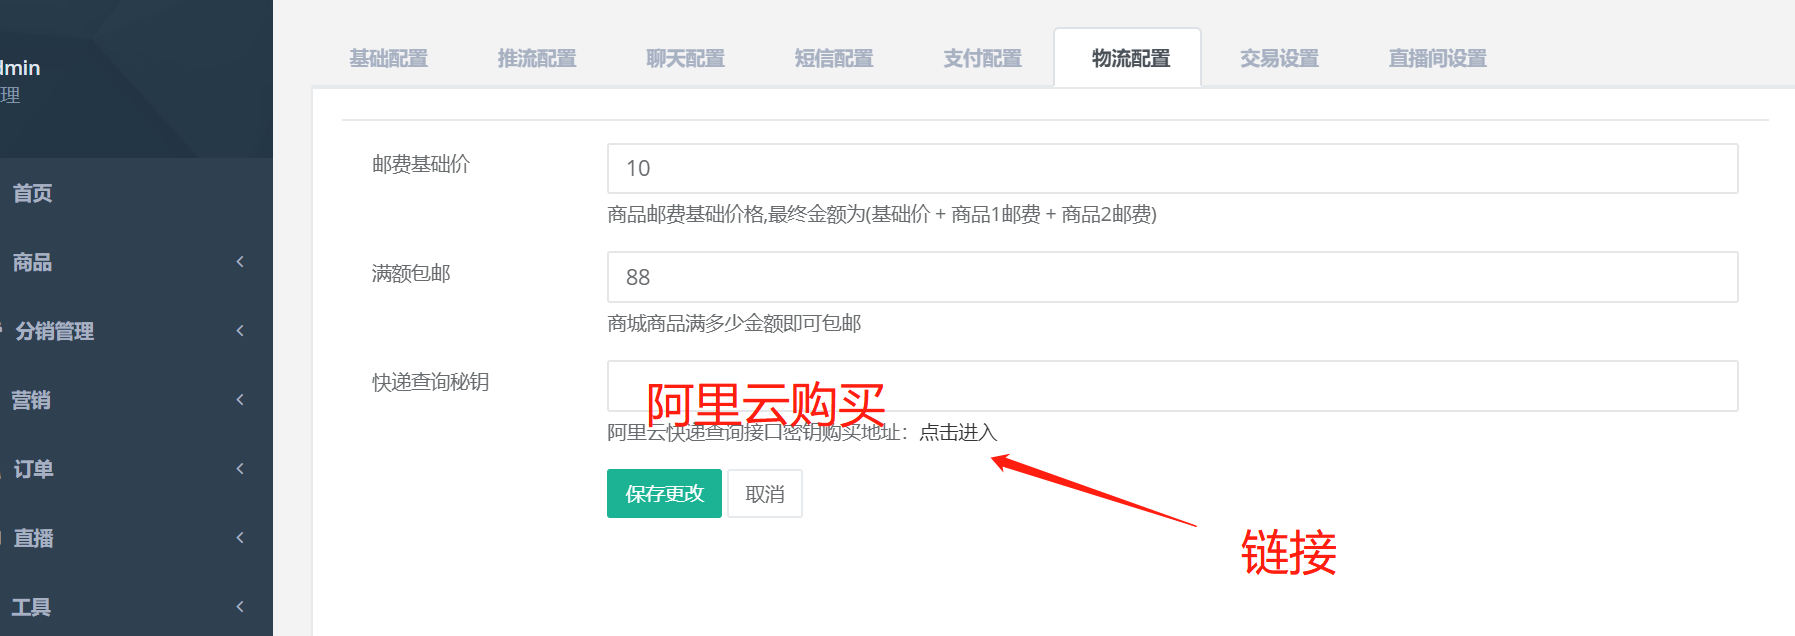
Task: Switch to the 基础配置 tab
Action: pyautogui.click(x=388, y=59)
